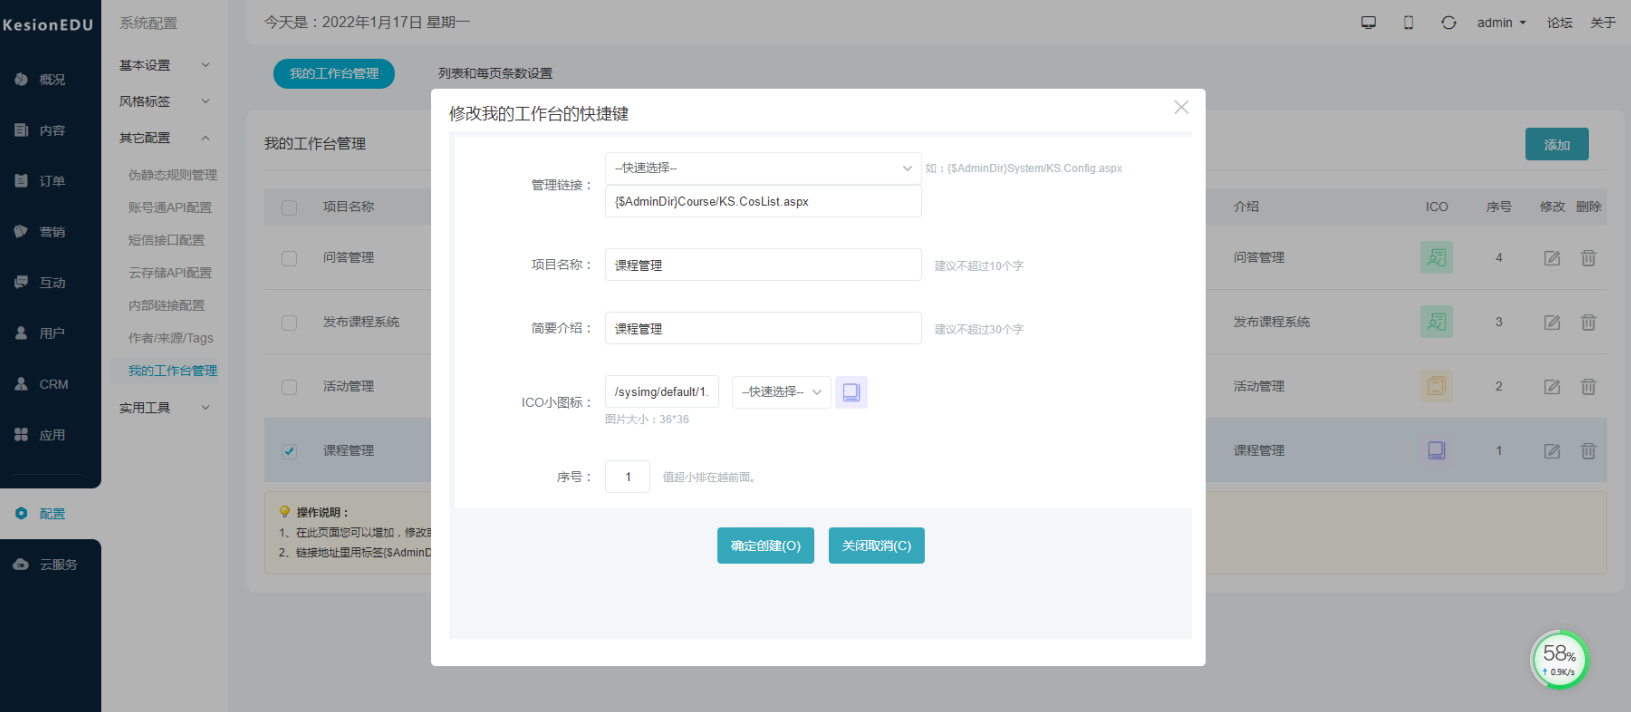Open the ICO 快速选择 dropdown
Viewport: 1631px width, 712px height.
781,392
